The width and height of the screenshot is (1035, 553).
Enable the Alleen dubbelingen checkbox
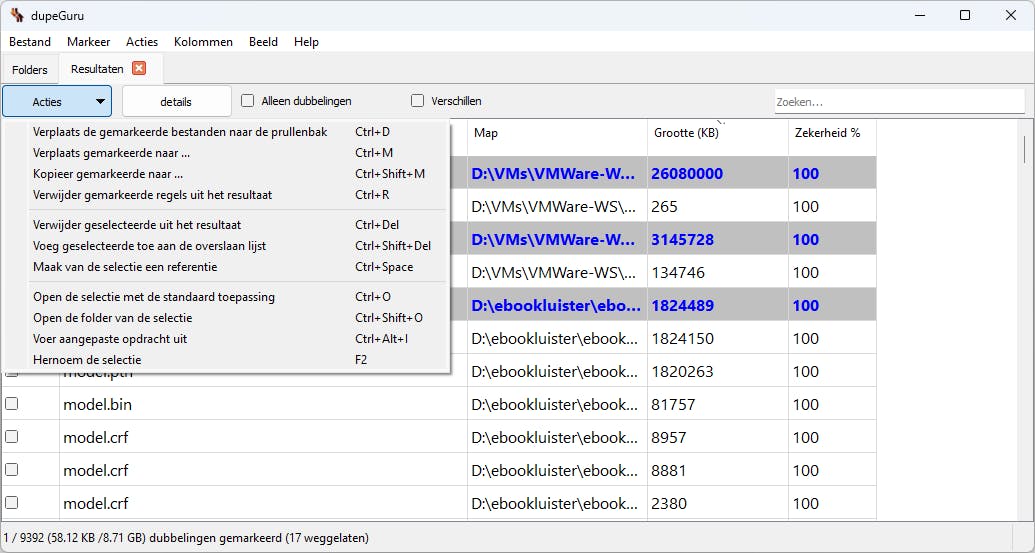click(248, 101)
